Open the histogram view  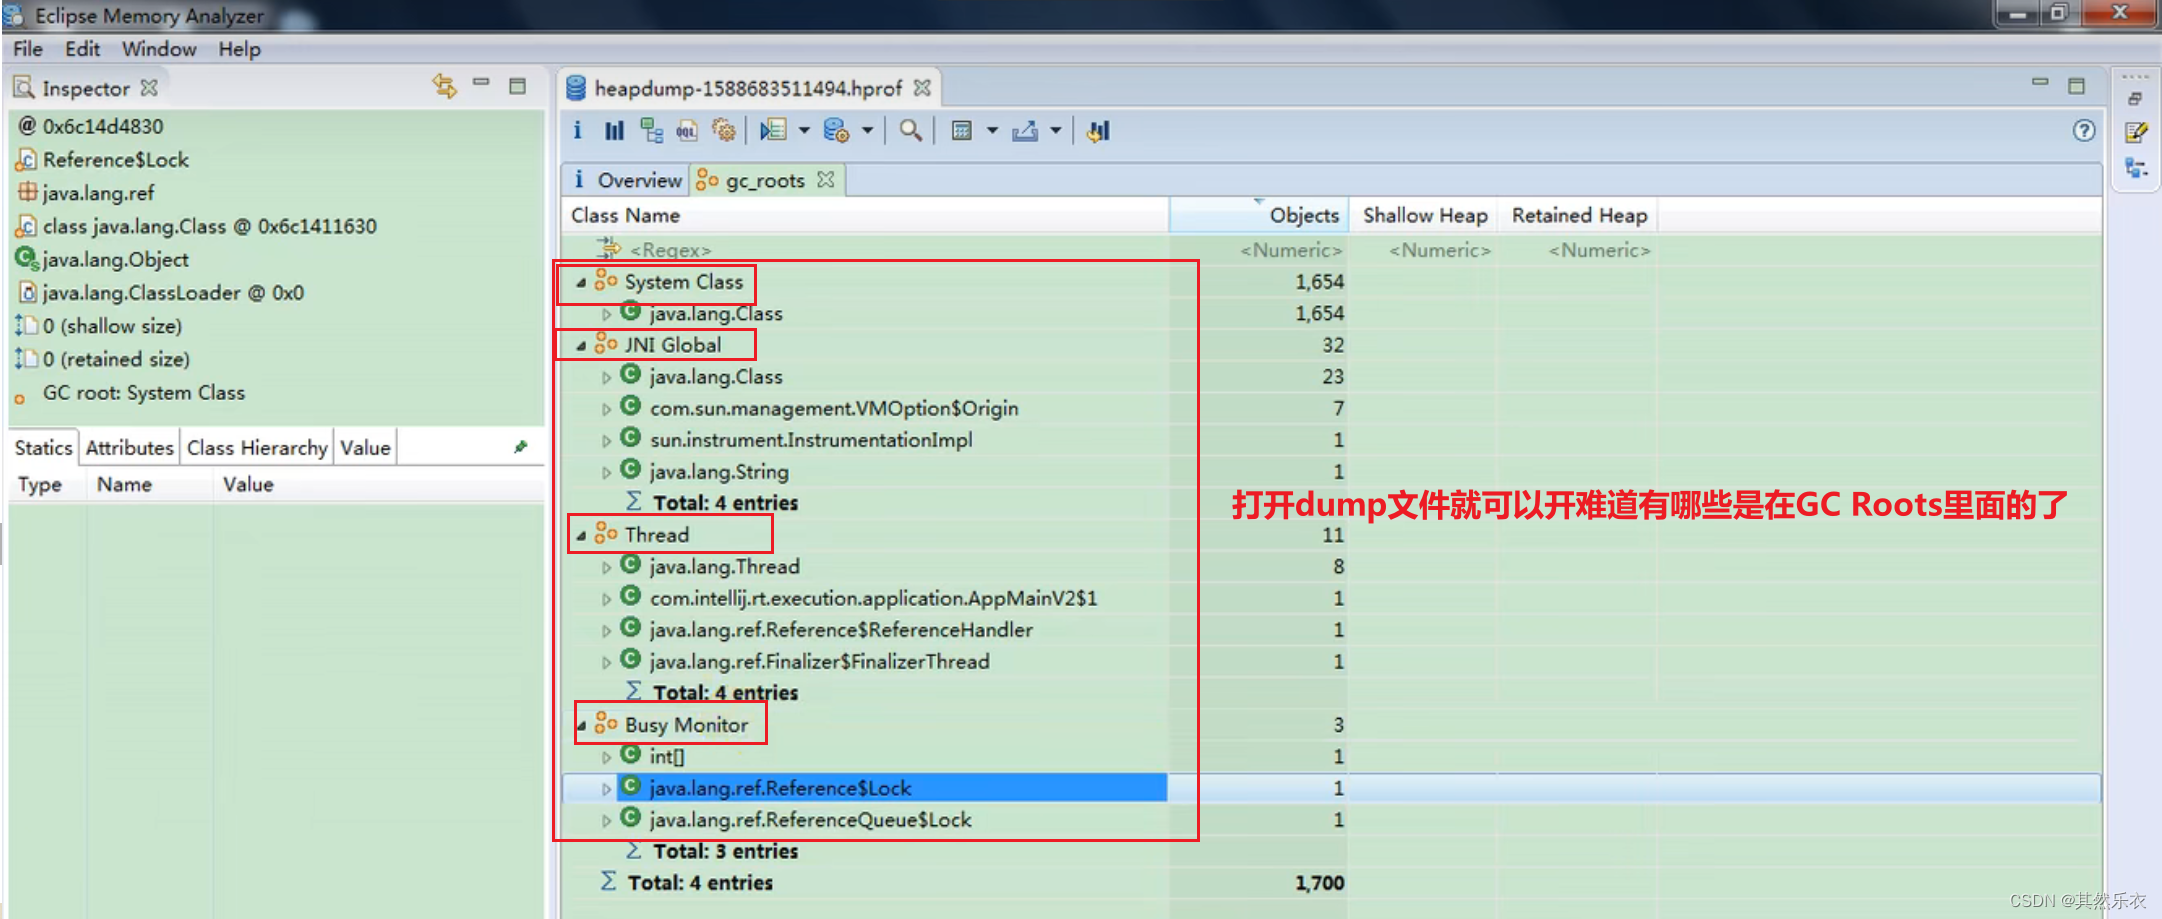613,130
